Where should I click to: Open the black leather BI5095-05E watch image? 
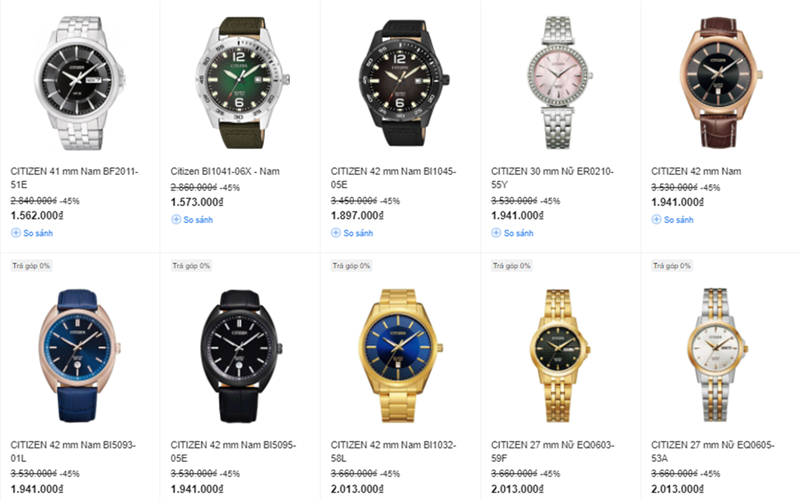pyautogui.click(x=240, y=356)
